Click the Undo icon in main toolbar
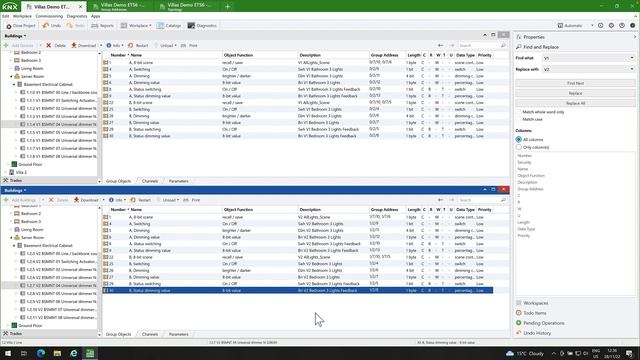Viewport: 640px width, 360px height. tap(46, 25)
